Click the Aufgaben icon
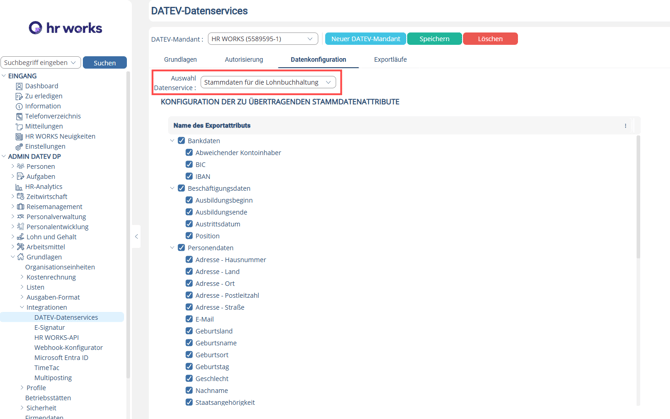This screenshot has width=670, height=419. pyautogui.click(x=21, y=176)
